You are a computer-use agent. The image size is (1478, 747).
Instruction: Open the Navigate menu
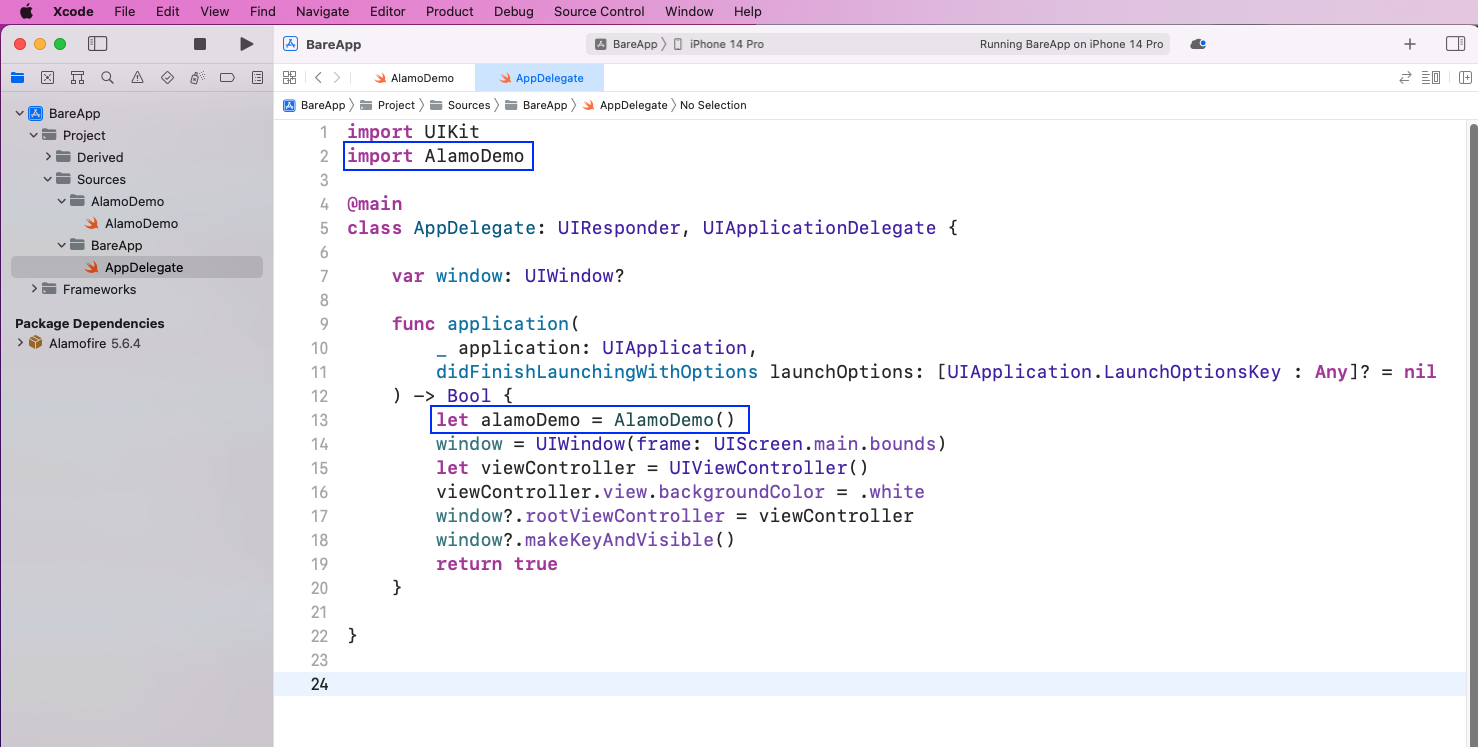coord(323,12)
